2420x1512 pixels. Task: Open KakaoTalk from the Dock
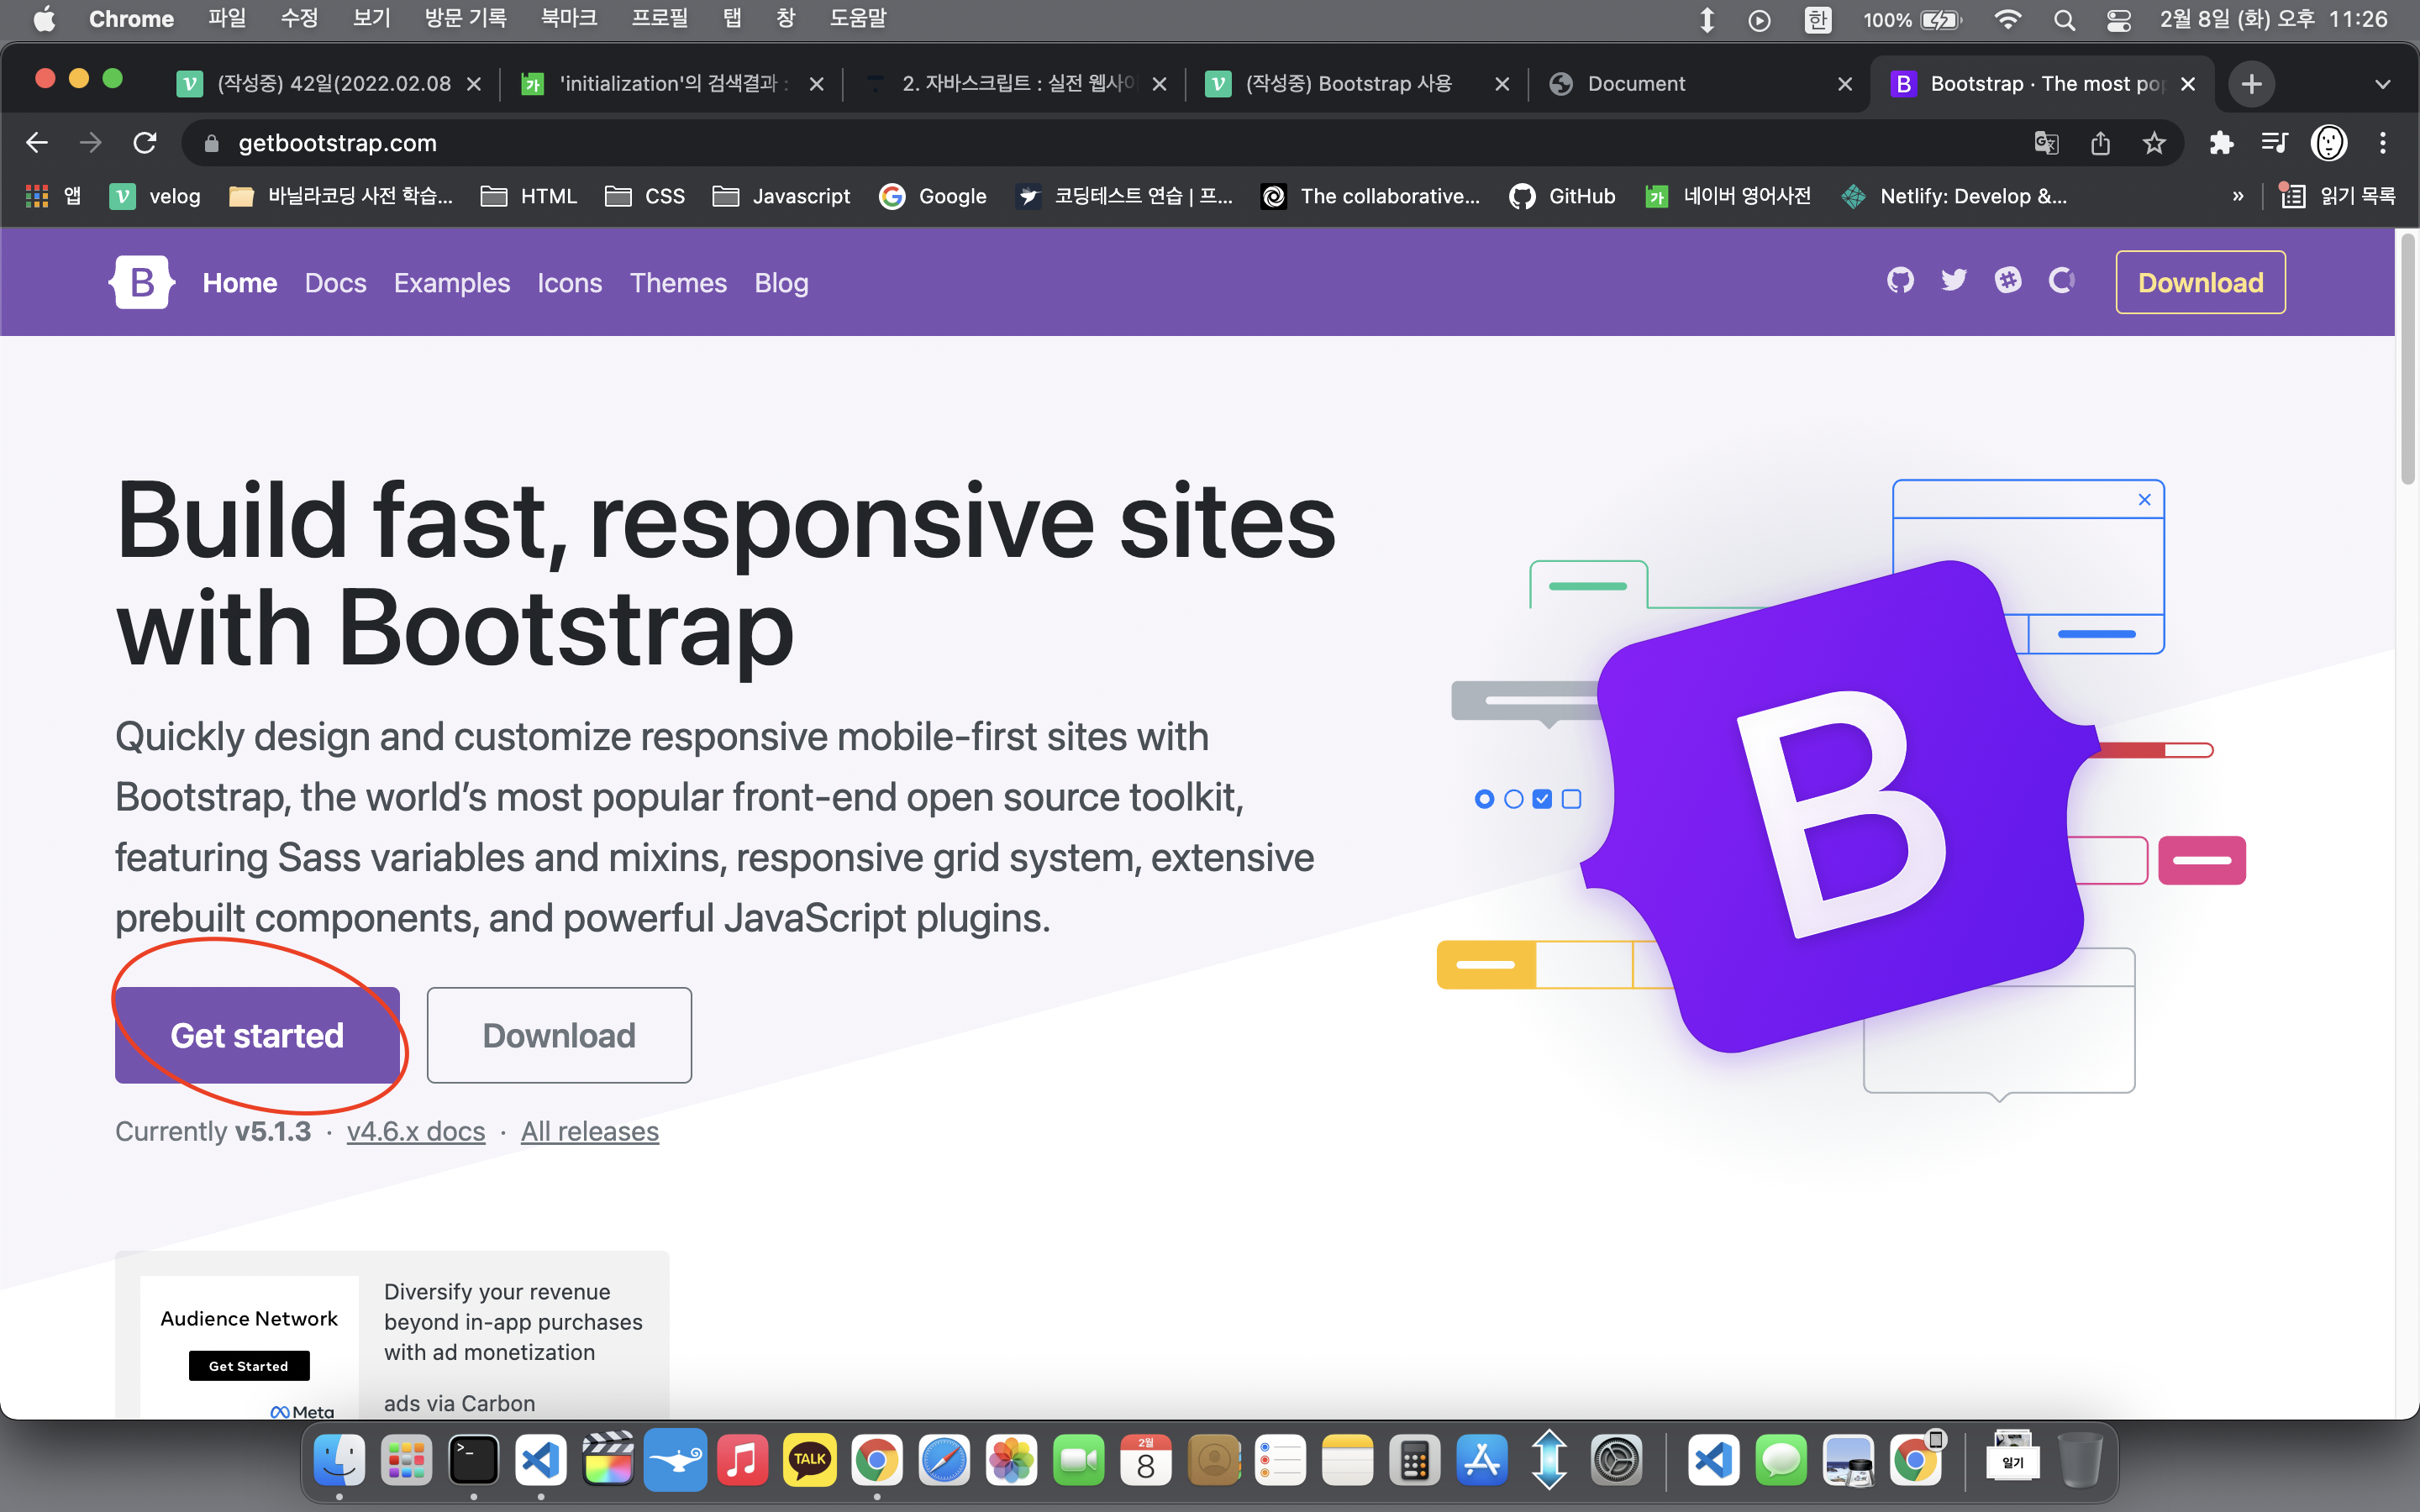pos(809,1461)
